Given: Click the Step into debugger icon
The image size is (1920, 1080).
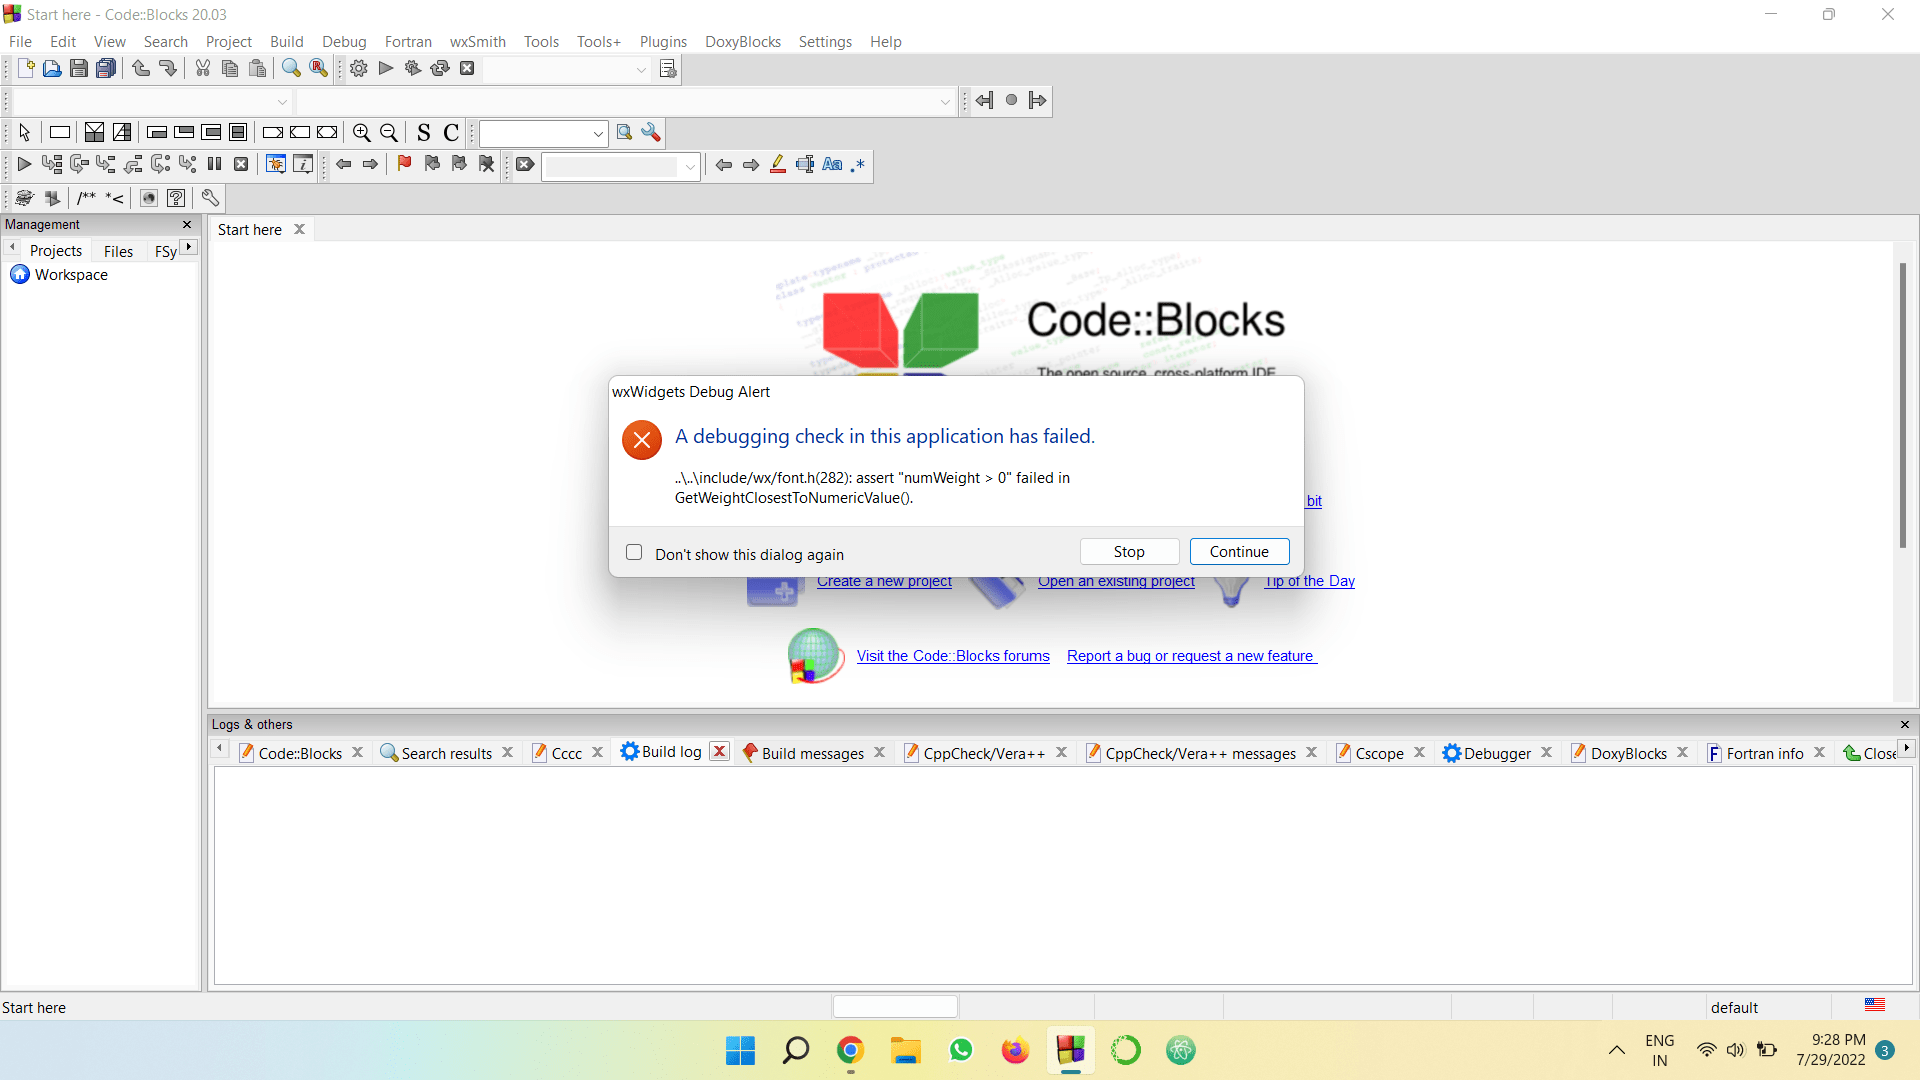Looking at the screenshot, I should pos(105,164).
